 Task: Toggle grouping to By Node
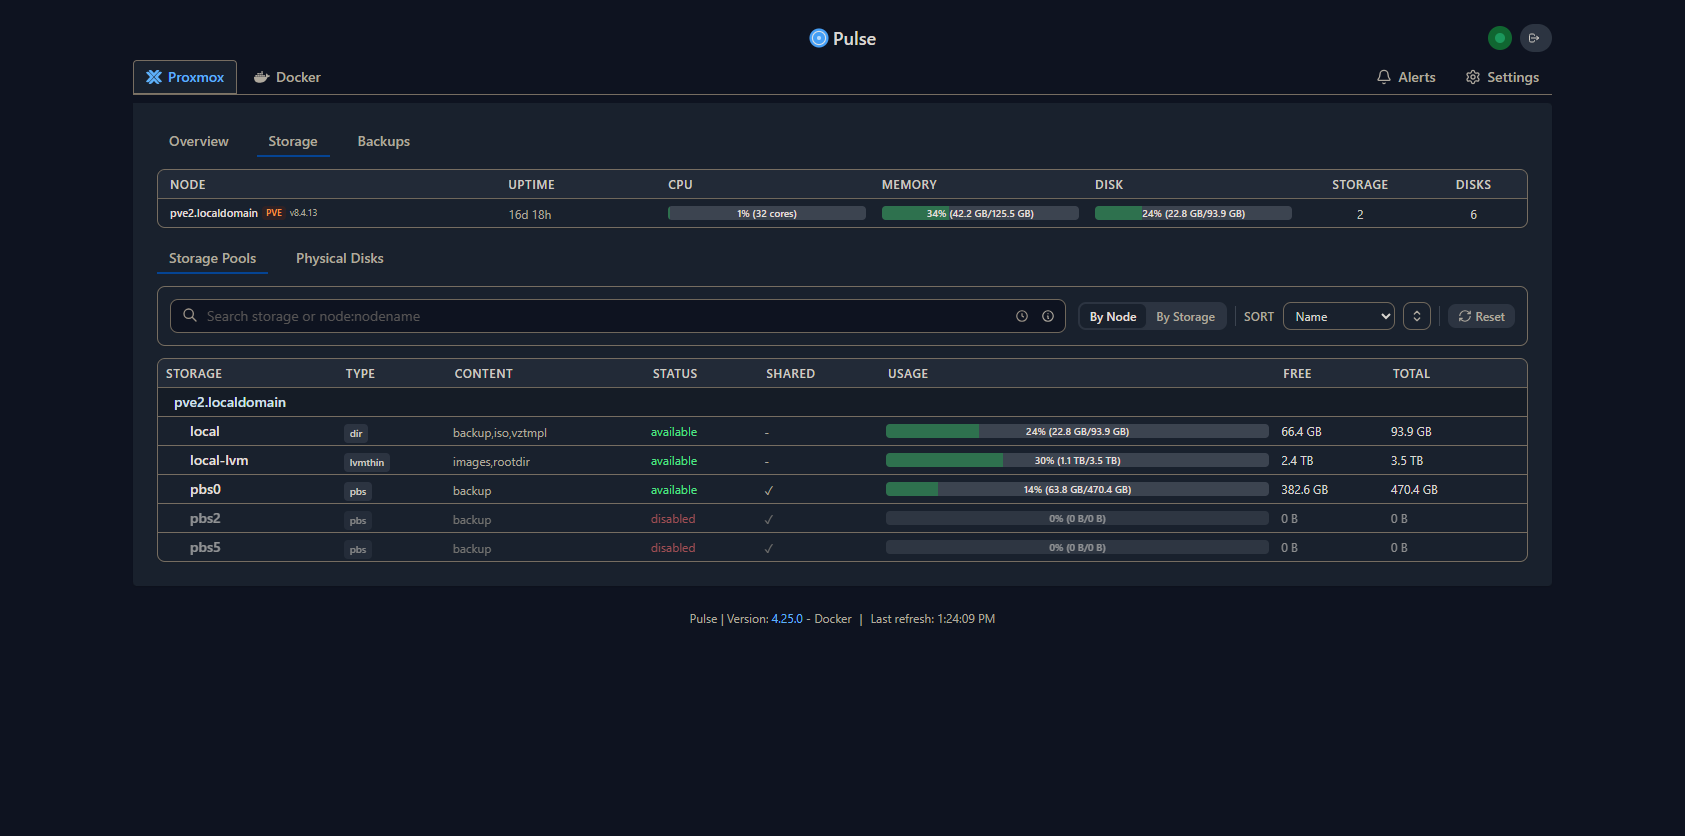(x=1112, y=317)
